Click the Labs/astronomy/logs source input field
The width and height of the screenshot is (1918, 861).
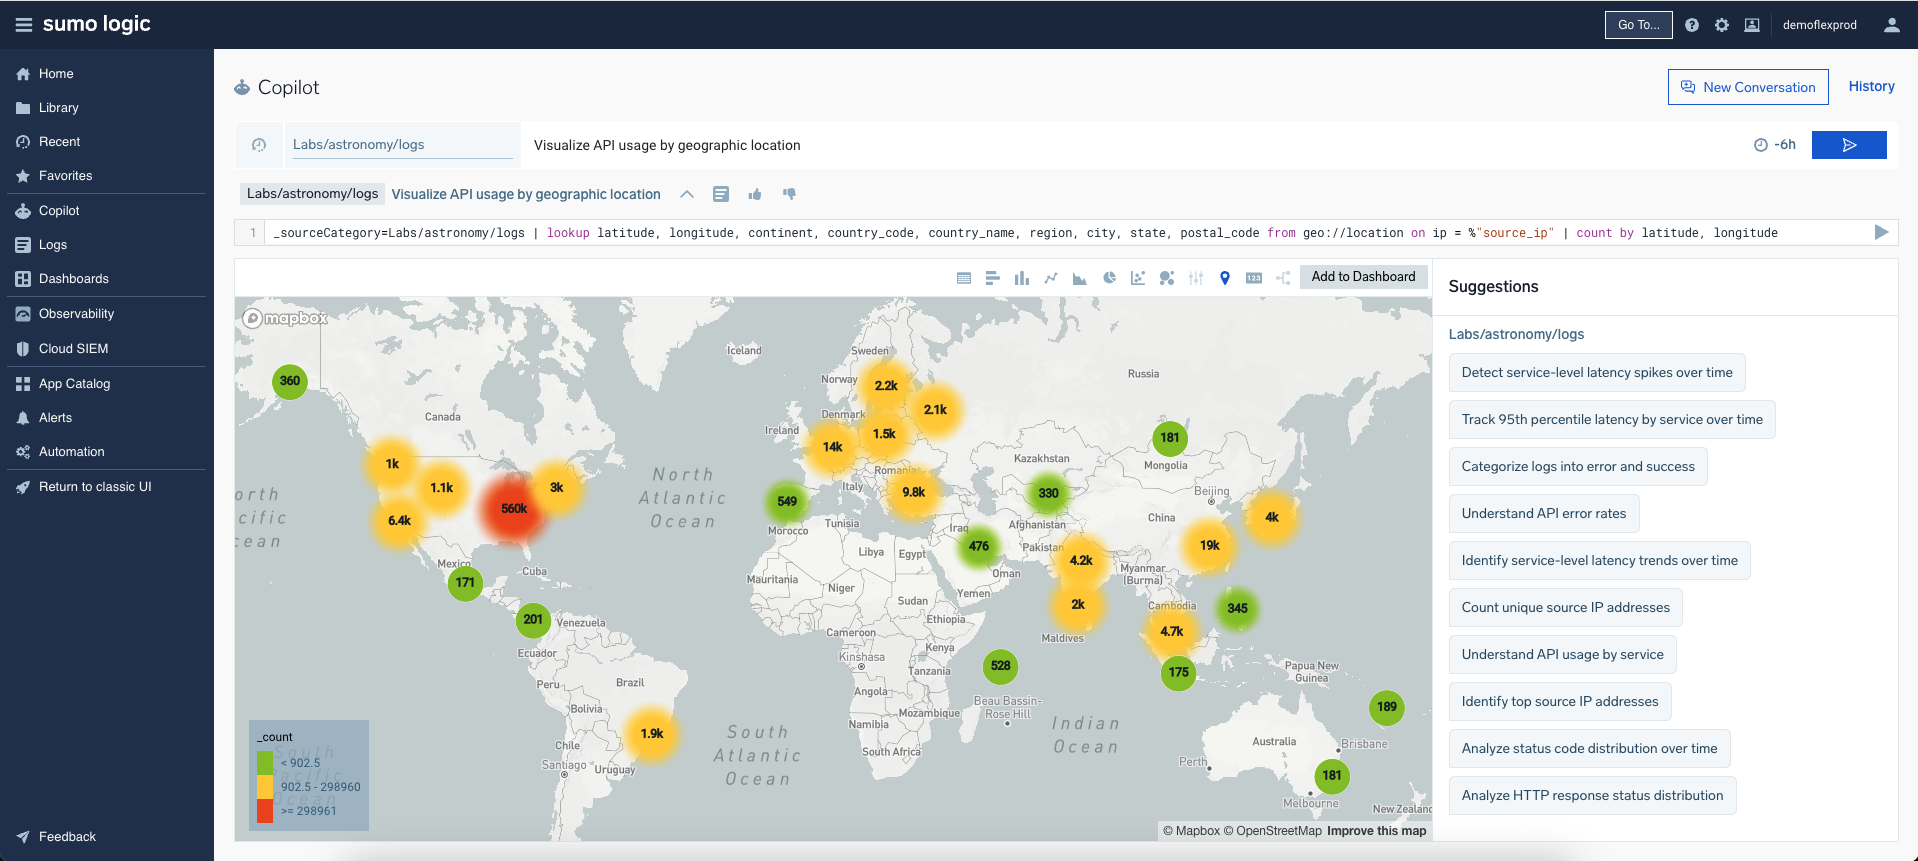(402, 145)
